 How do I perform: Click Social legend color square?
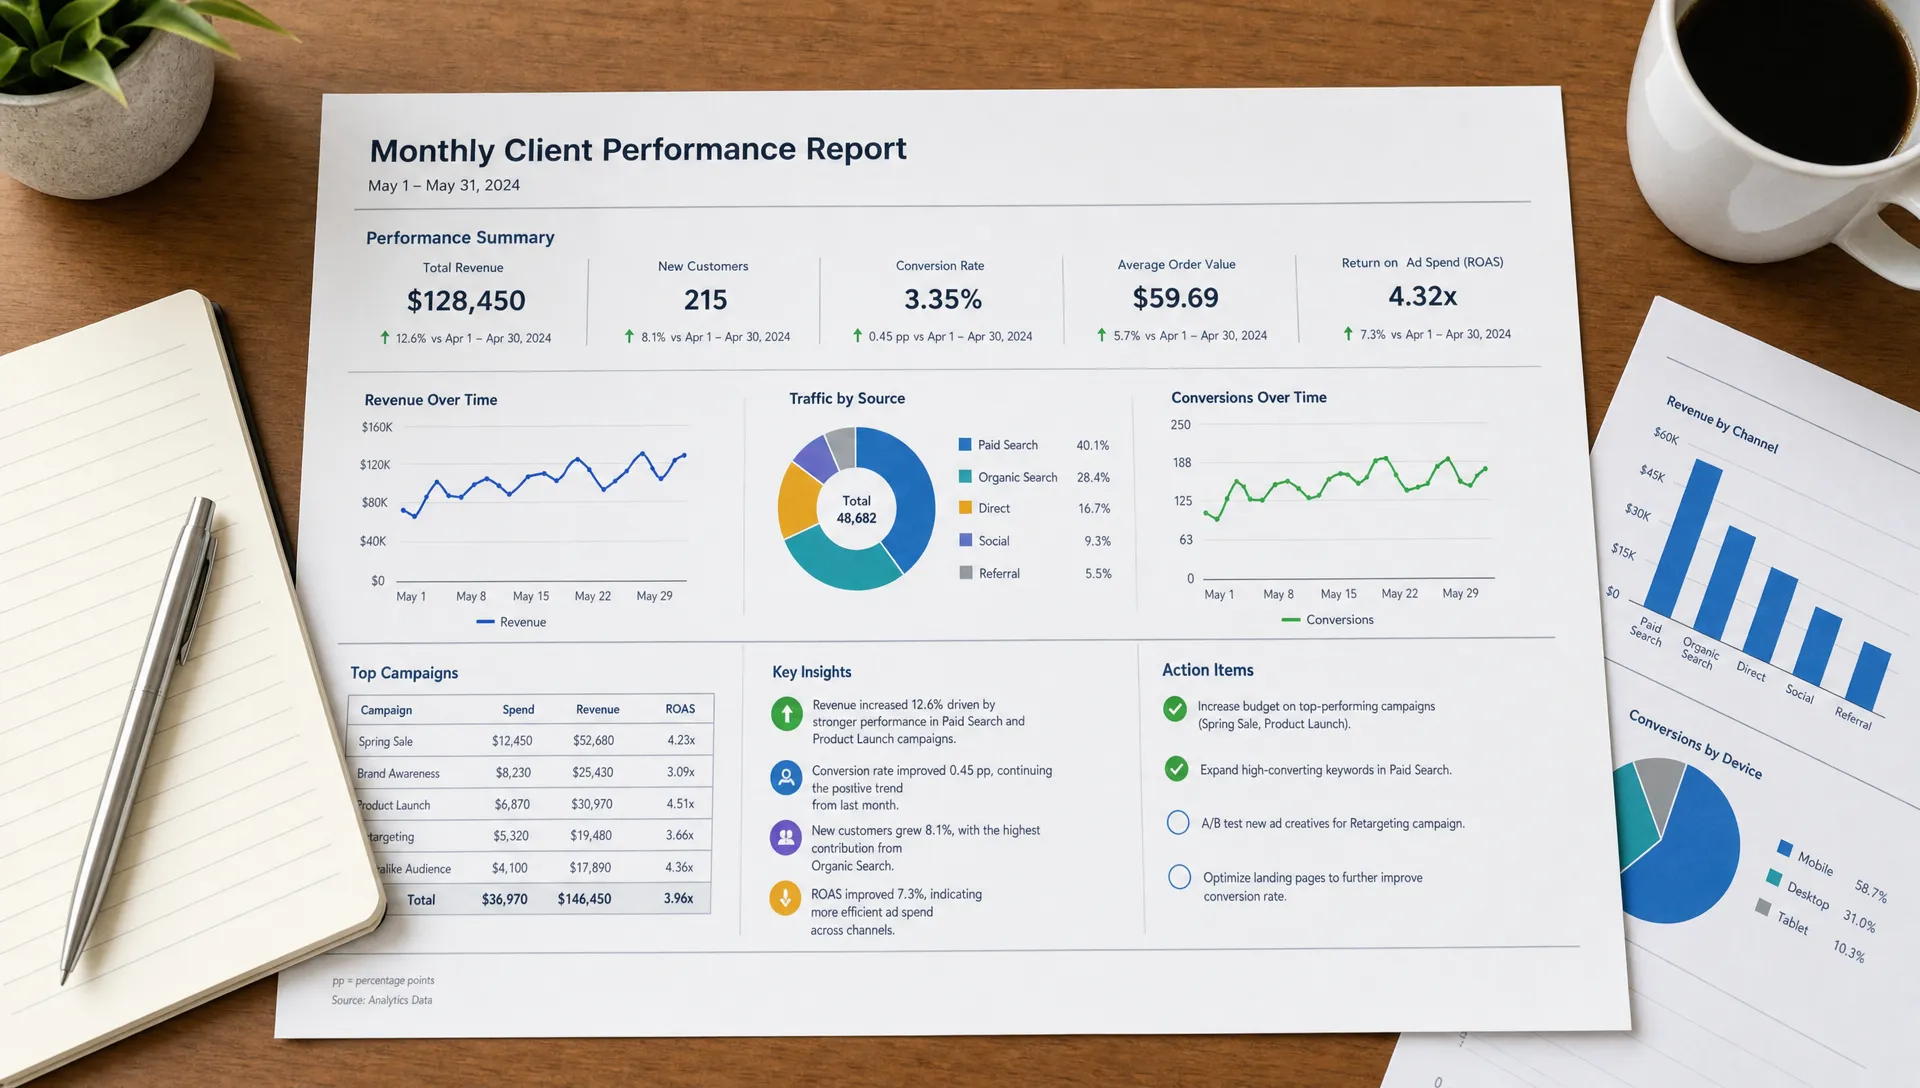pos(966,540)
